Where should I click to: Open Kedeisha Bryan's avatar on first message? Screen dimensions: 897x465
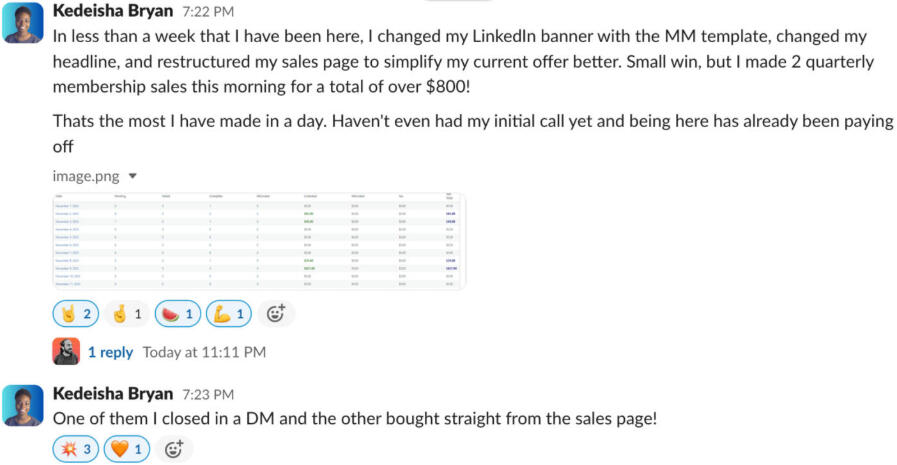tap(22, 23)
